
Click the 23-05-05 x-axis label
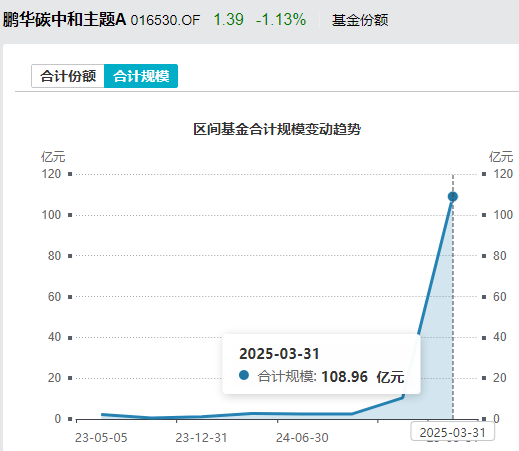pos(101,438)
